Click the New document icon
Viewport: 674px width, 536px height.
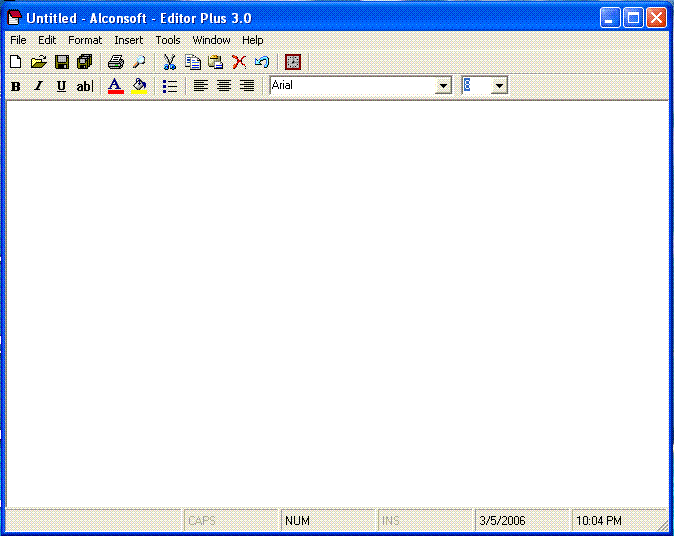[15, 62]
